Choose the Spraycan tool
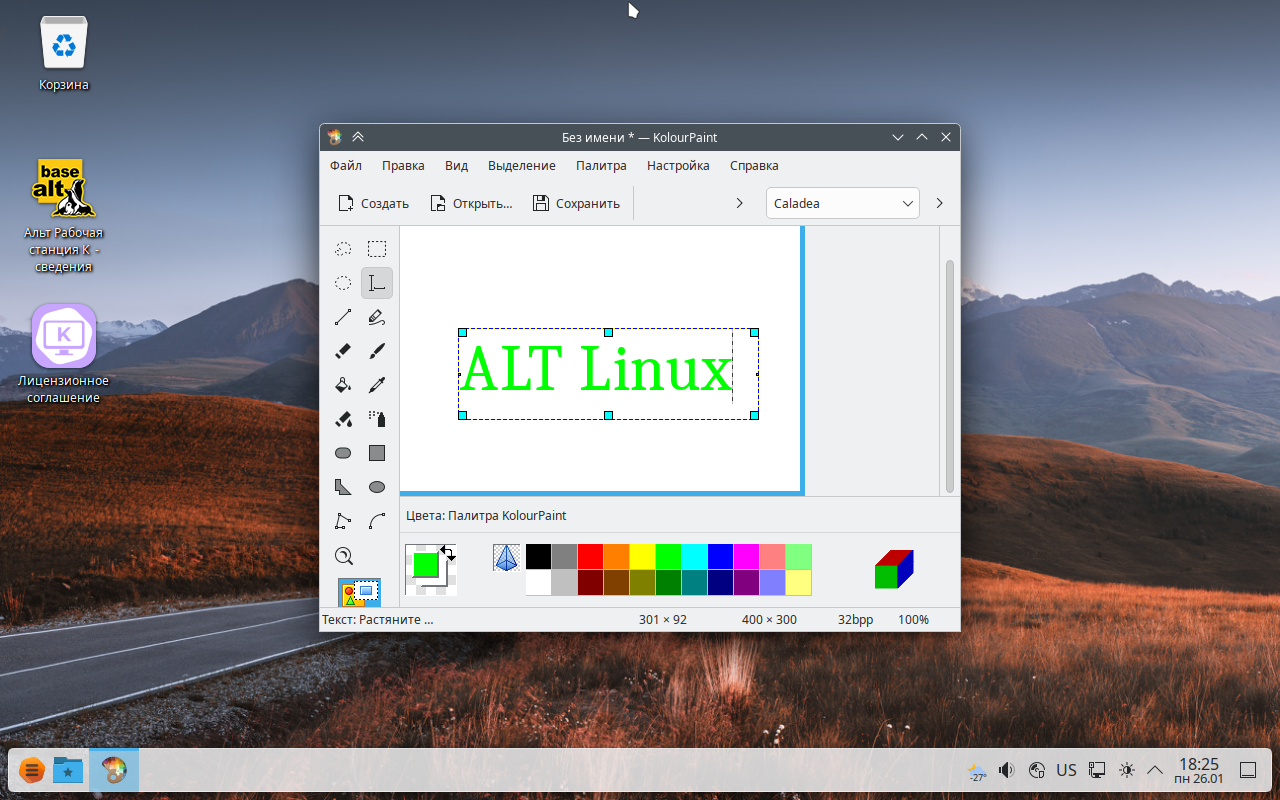The image size is (1280, 800). [377, 419]
